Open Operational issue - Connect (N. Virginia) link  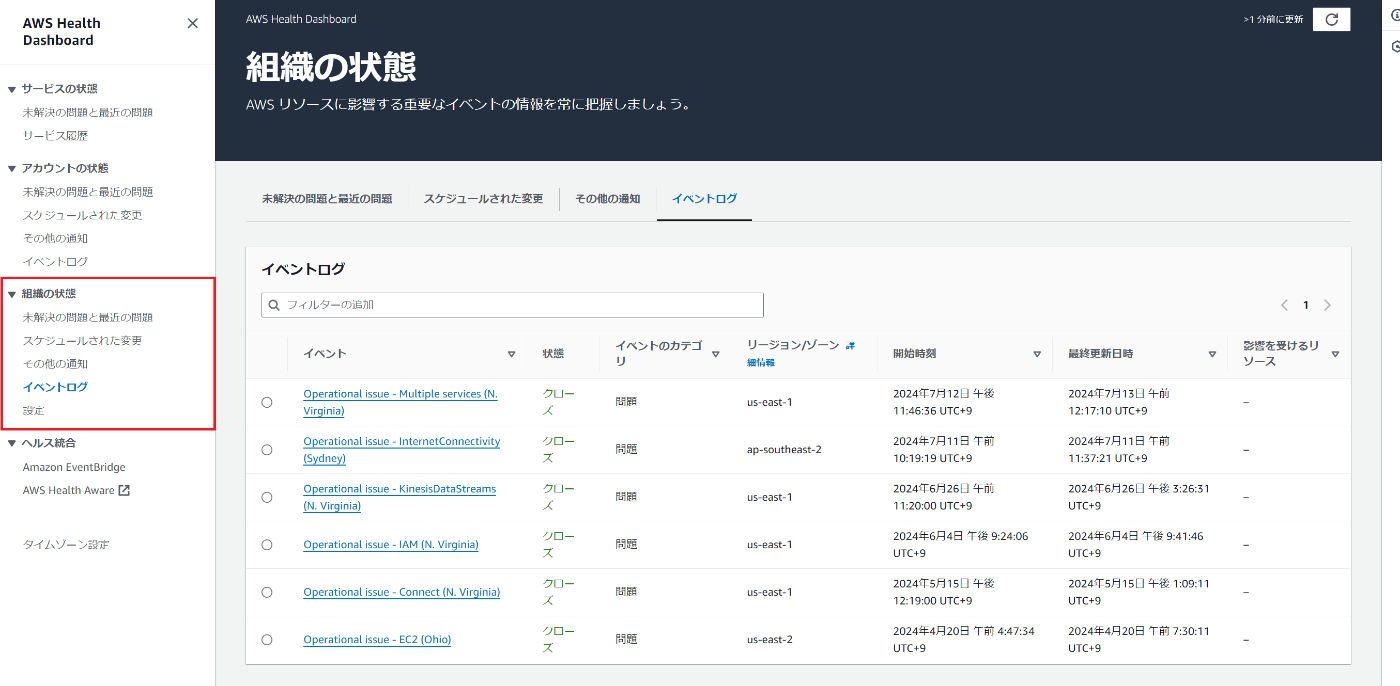pos(402,592)
